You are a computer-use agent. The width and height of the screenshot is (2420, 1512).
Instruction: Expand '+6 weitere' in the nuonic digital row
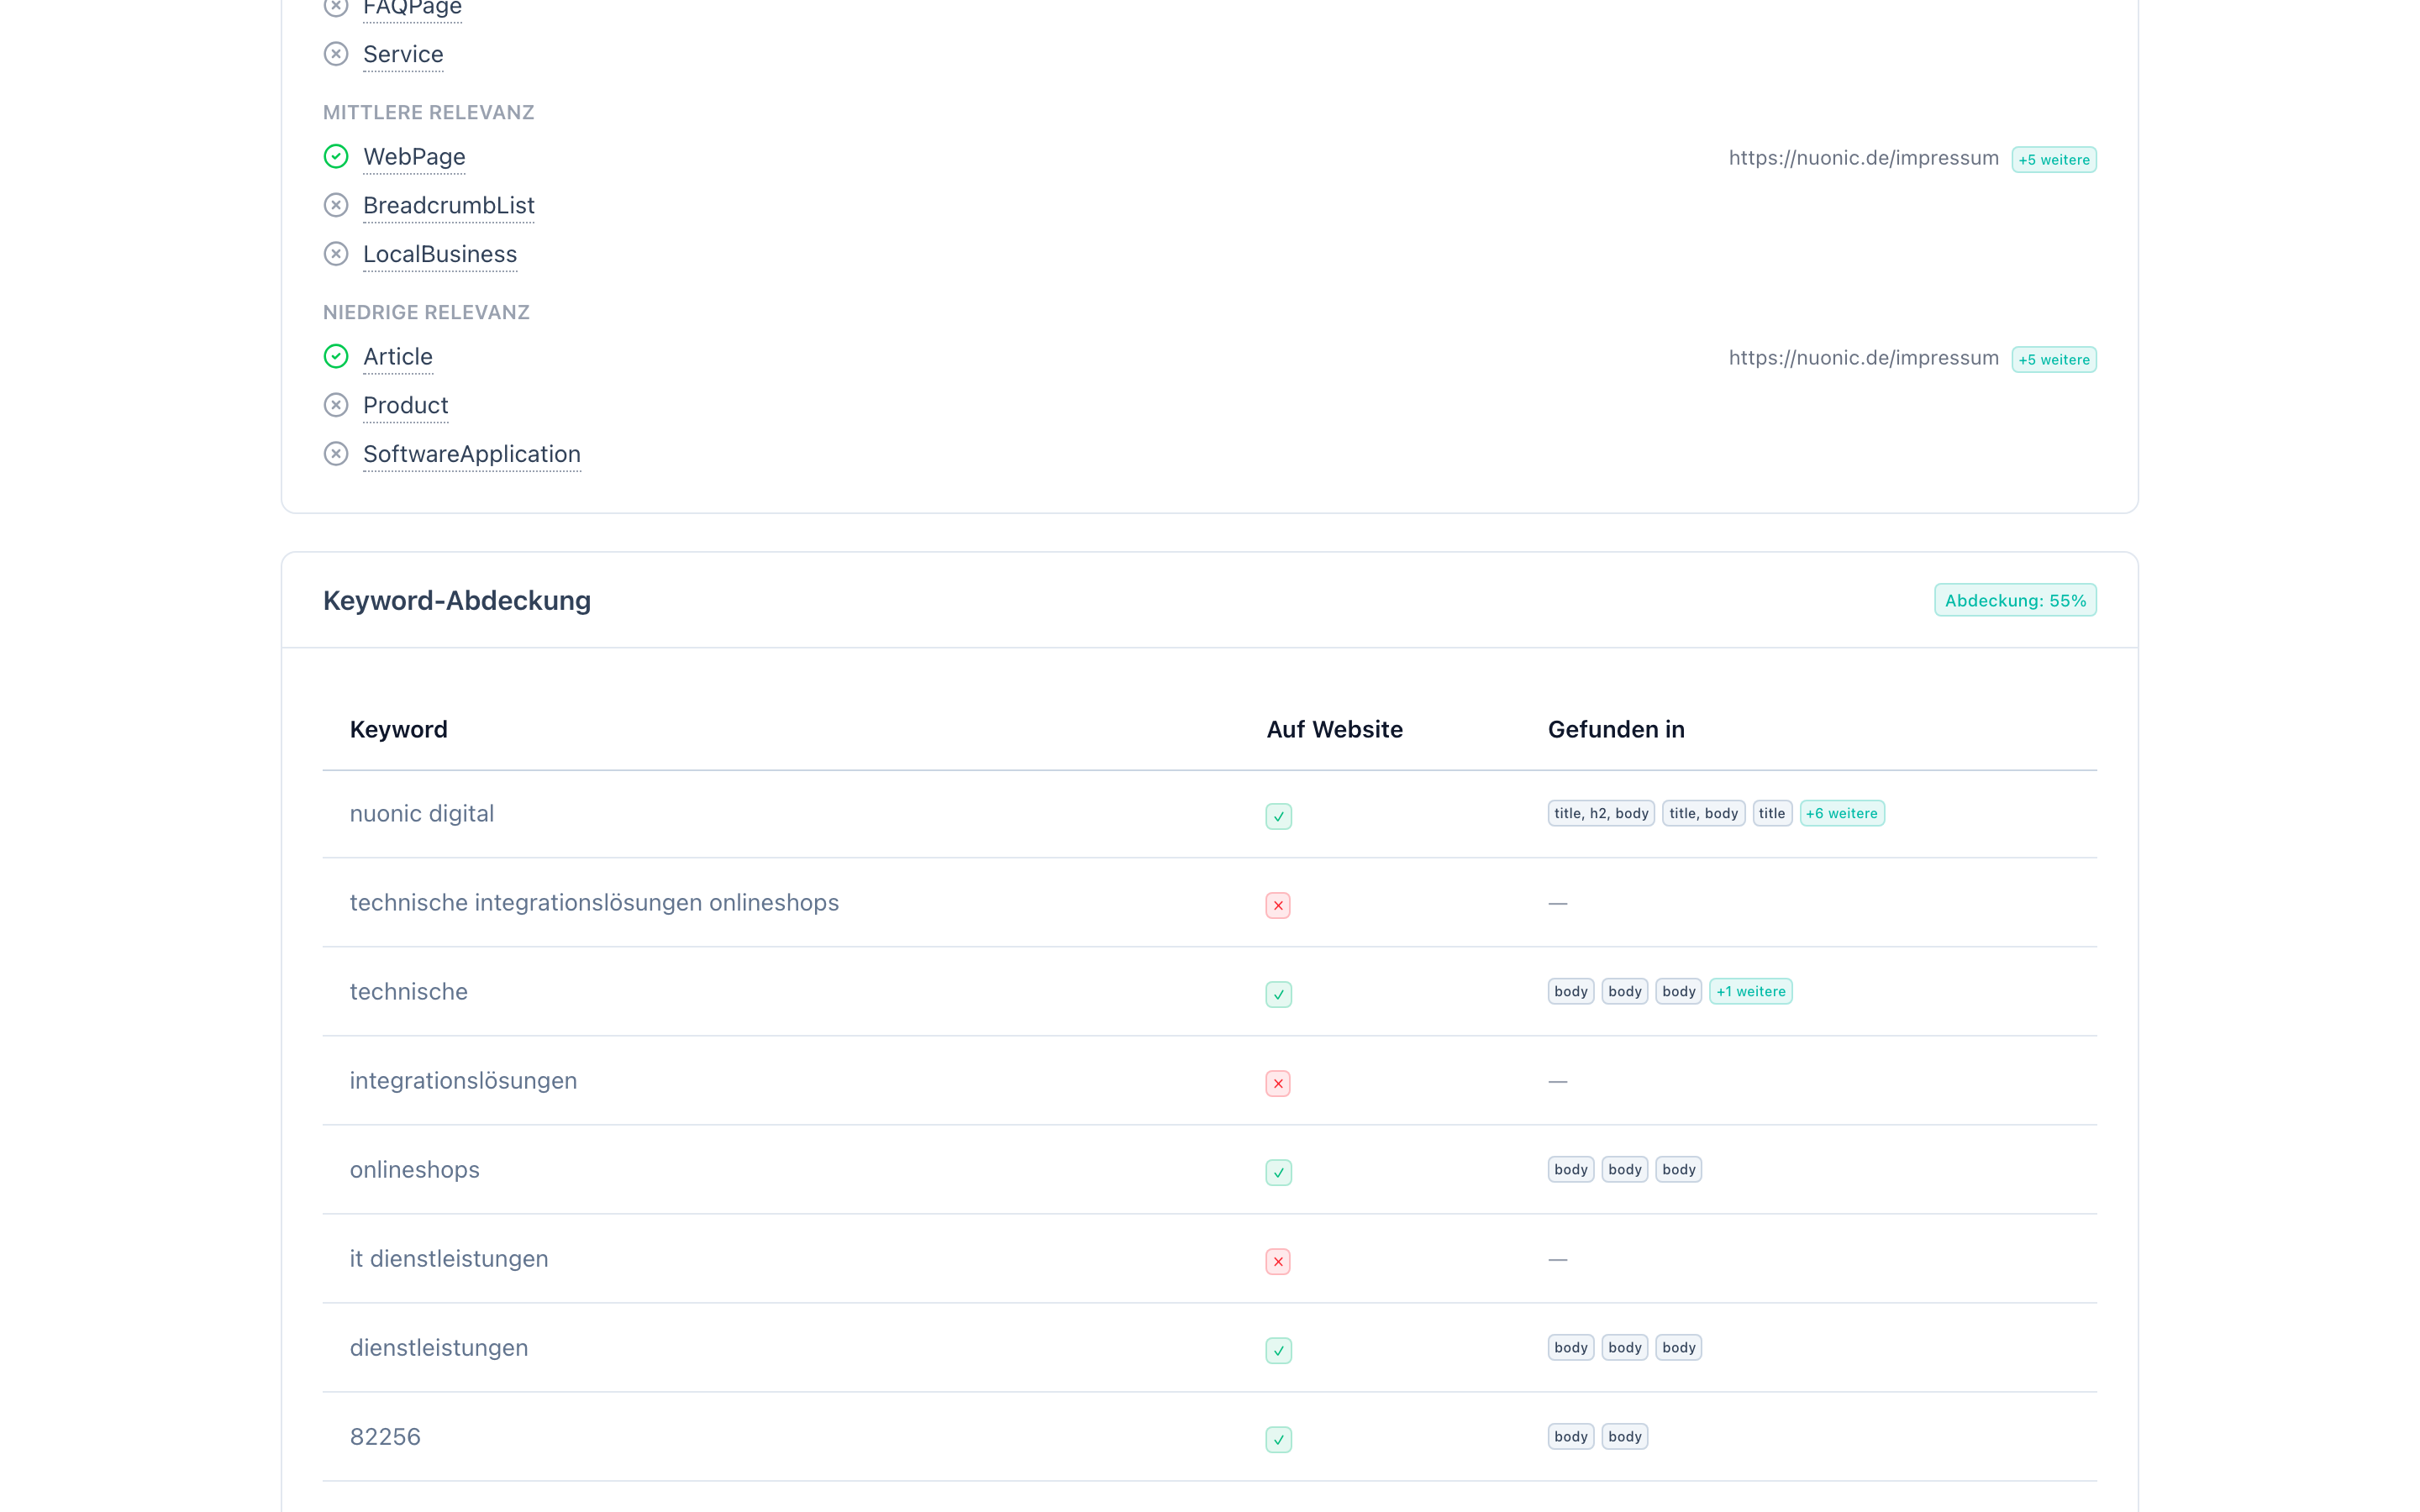[x=1842, y=813]
